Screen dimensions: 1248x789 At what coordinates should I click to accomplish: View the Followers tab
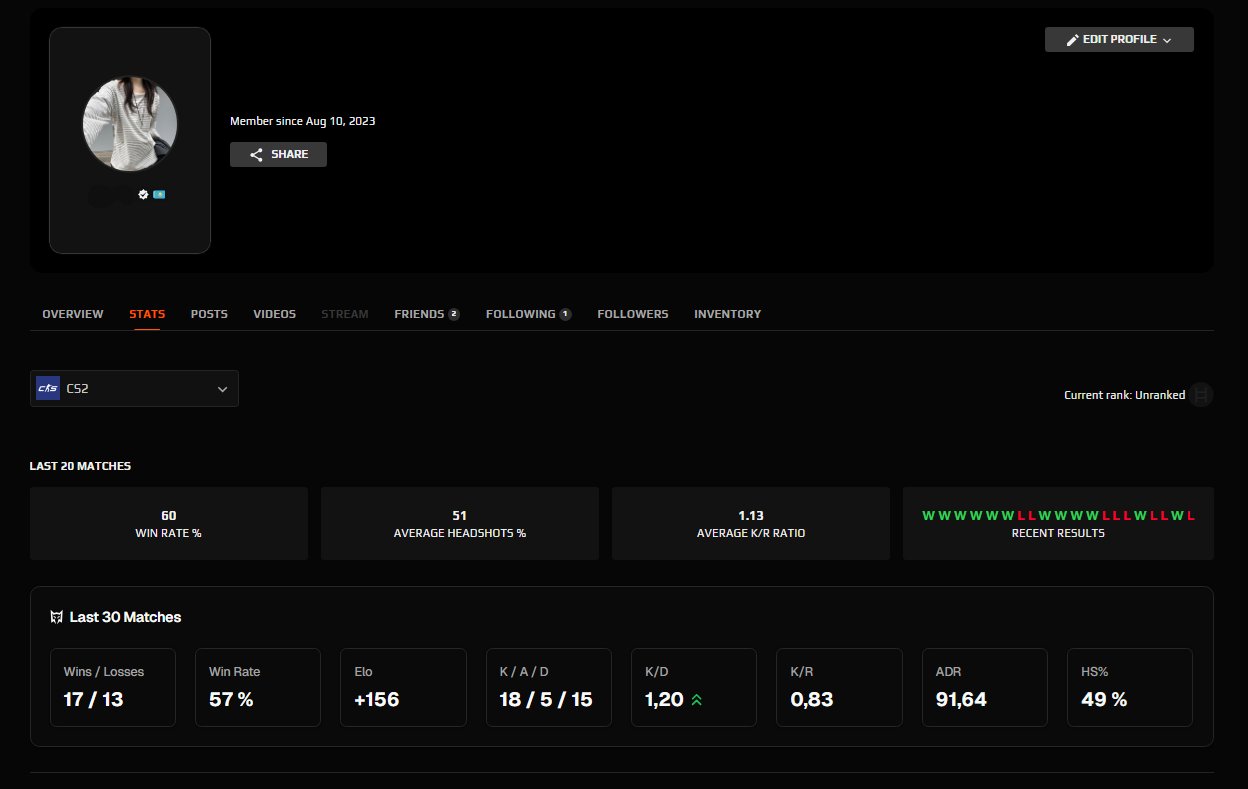click(632, 313)
